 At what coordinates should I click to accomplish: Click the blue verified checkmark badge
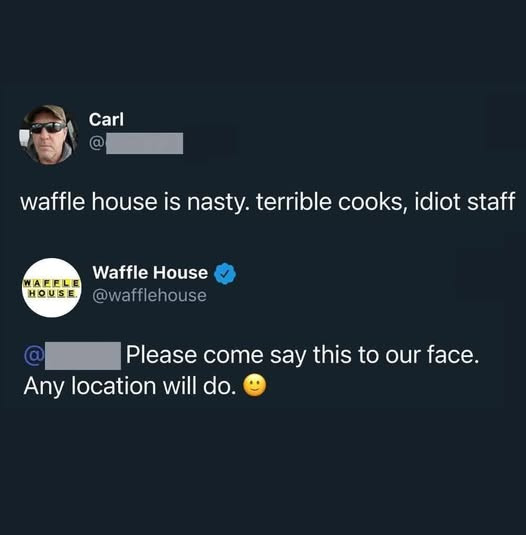(225, 274)
